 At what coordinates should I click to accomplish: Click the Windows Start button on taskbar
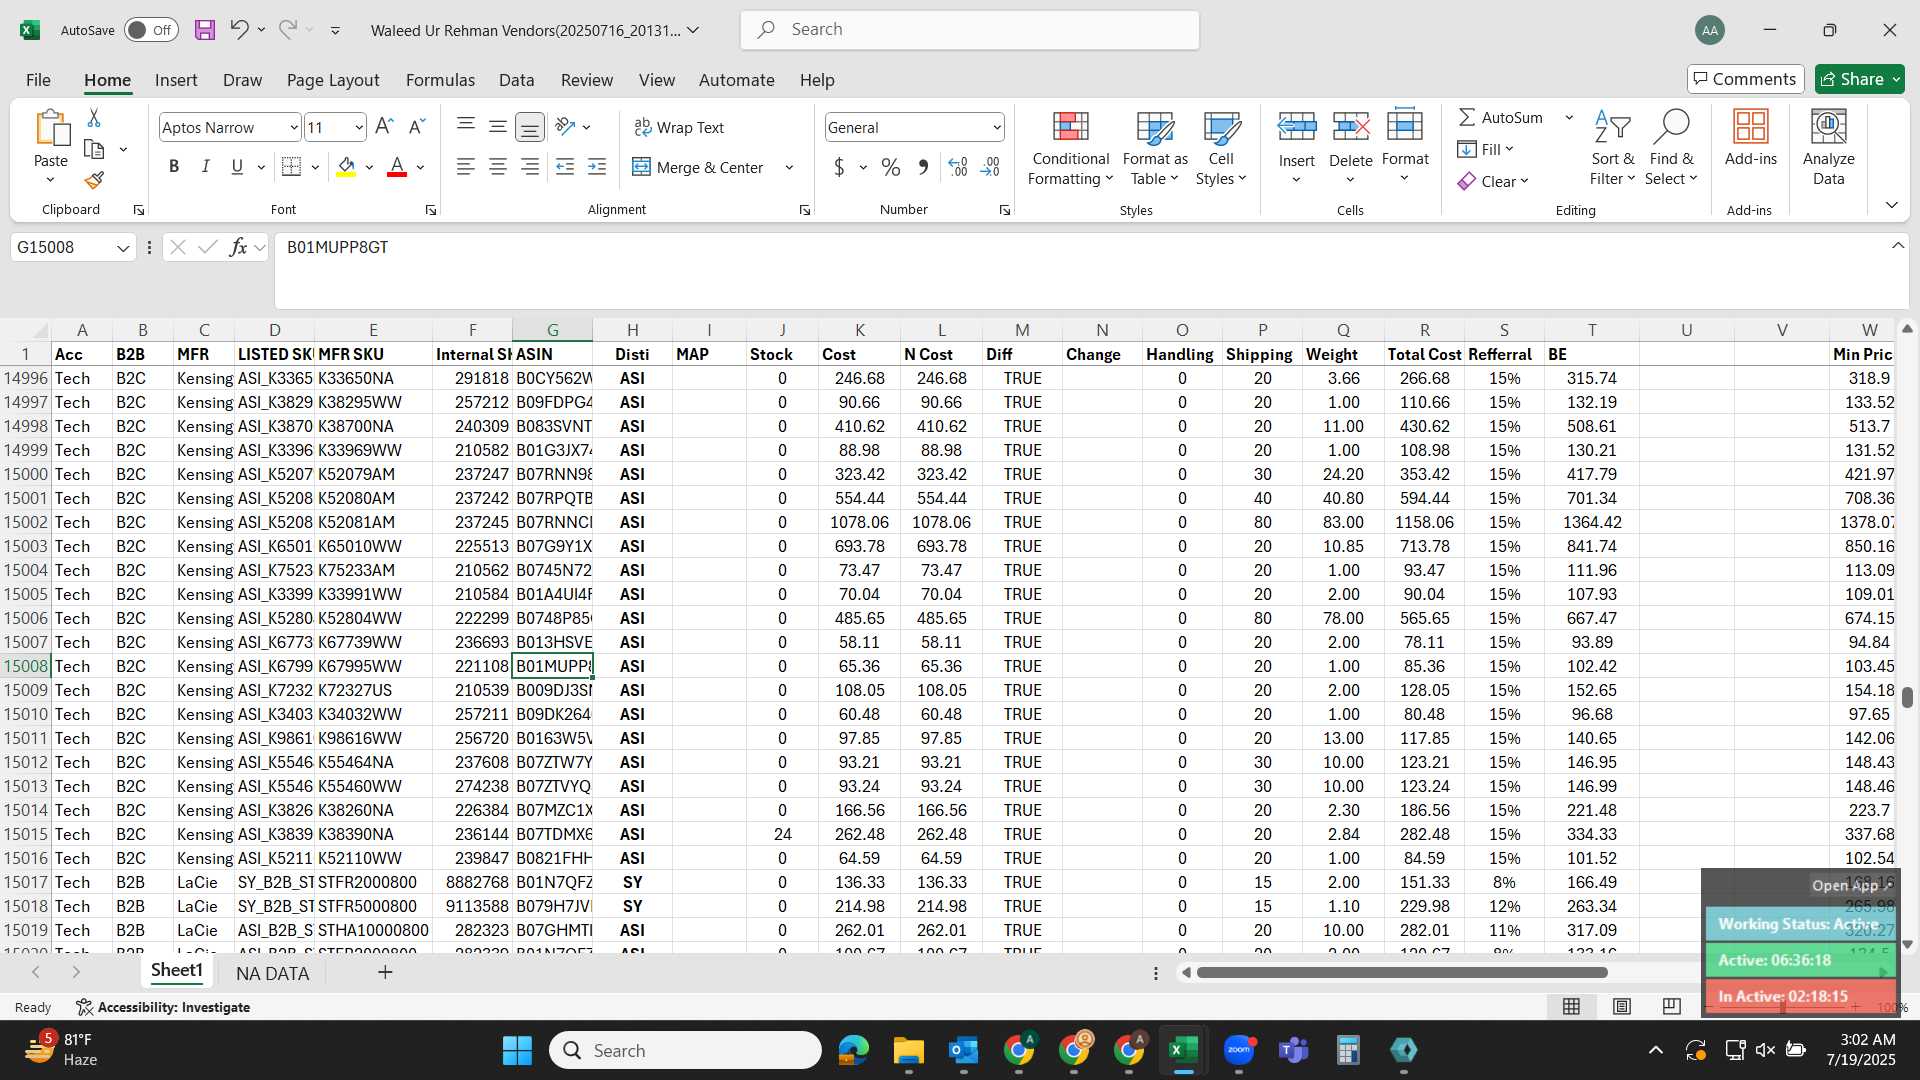[517, 1050]
